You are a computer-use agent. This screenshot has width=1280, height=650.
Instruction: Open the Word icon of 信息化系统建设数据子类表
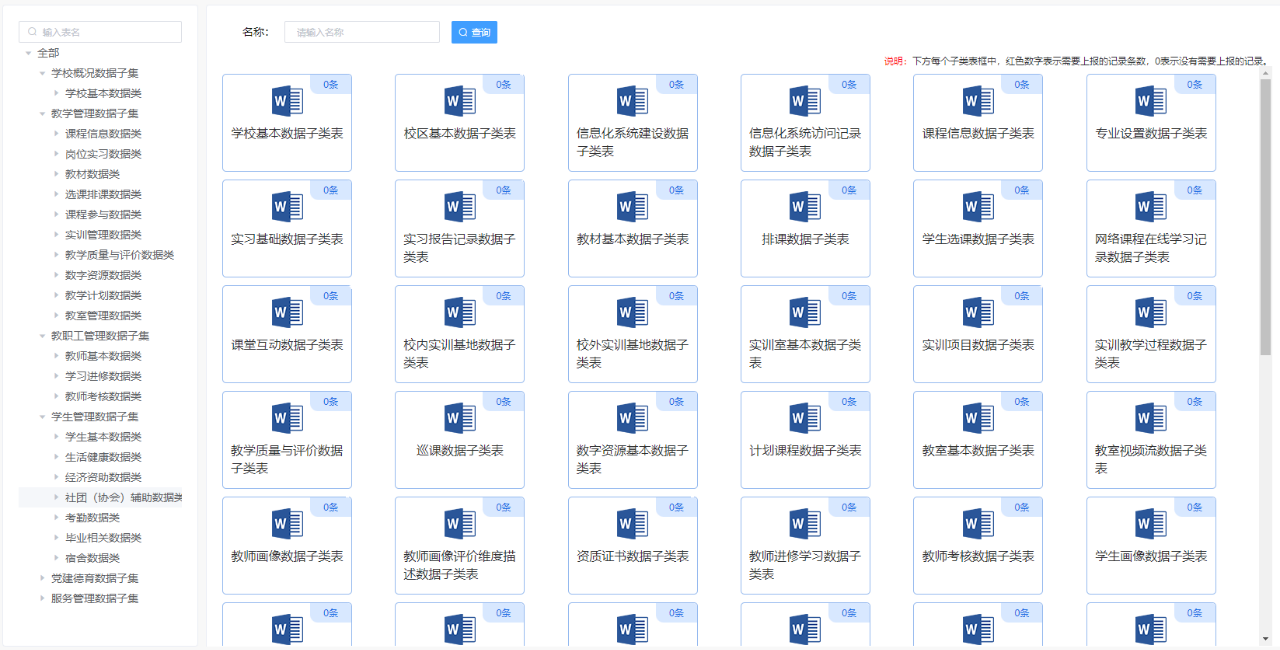(632, 101)
